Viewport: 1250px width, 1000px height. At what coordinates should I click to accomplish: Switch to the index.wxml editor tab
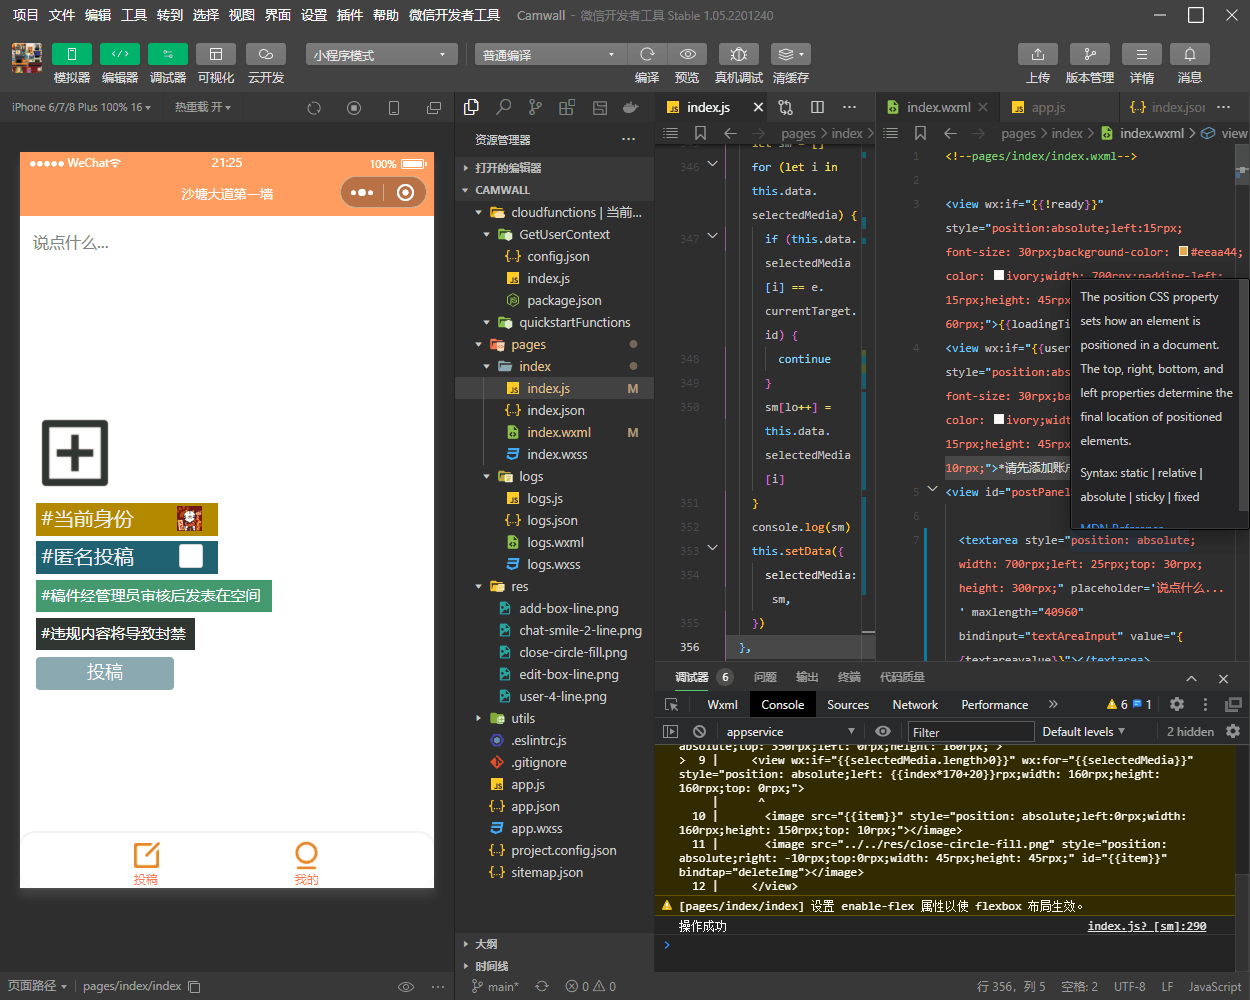pos(937,107)
